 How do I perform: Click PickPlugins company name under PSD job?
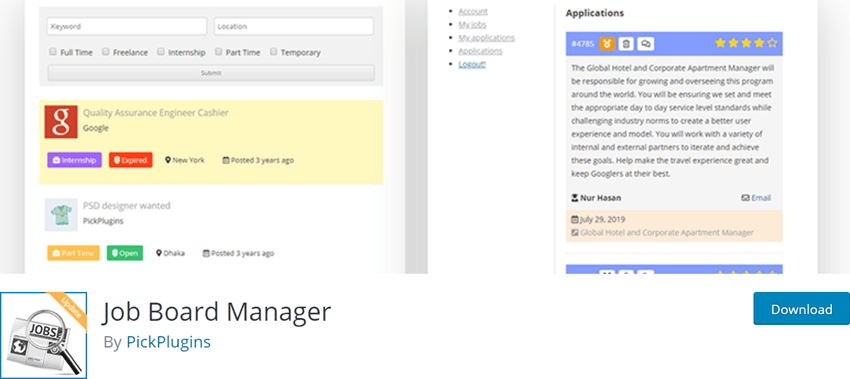(x=103, y=221)
